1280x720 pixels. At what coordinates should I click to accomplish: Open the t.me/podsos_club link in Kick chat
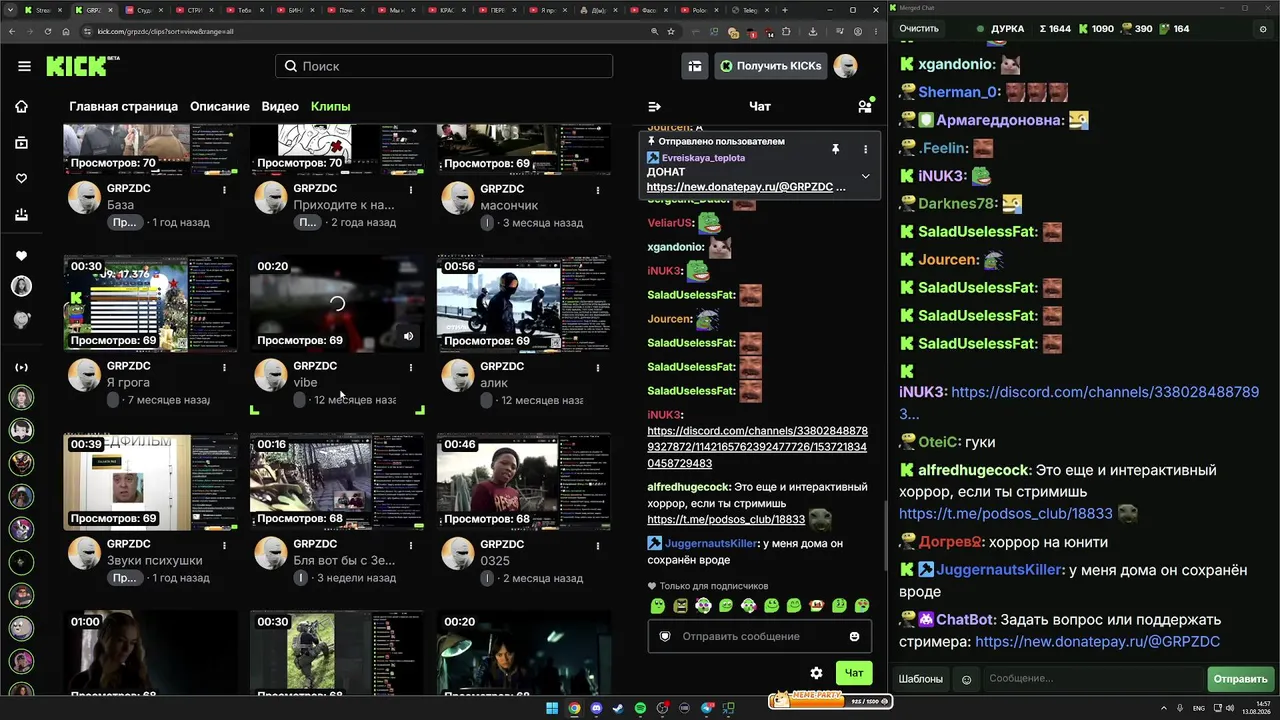point(726,520)
